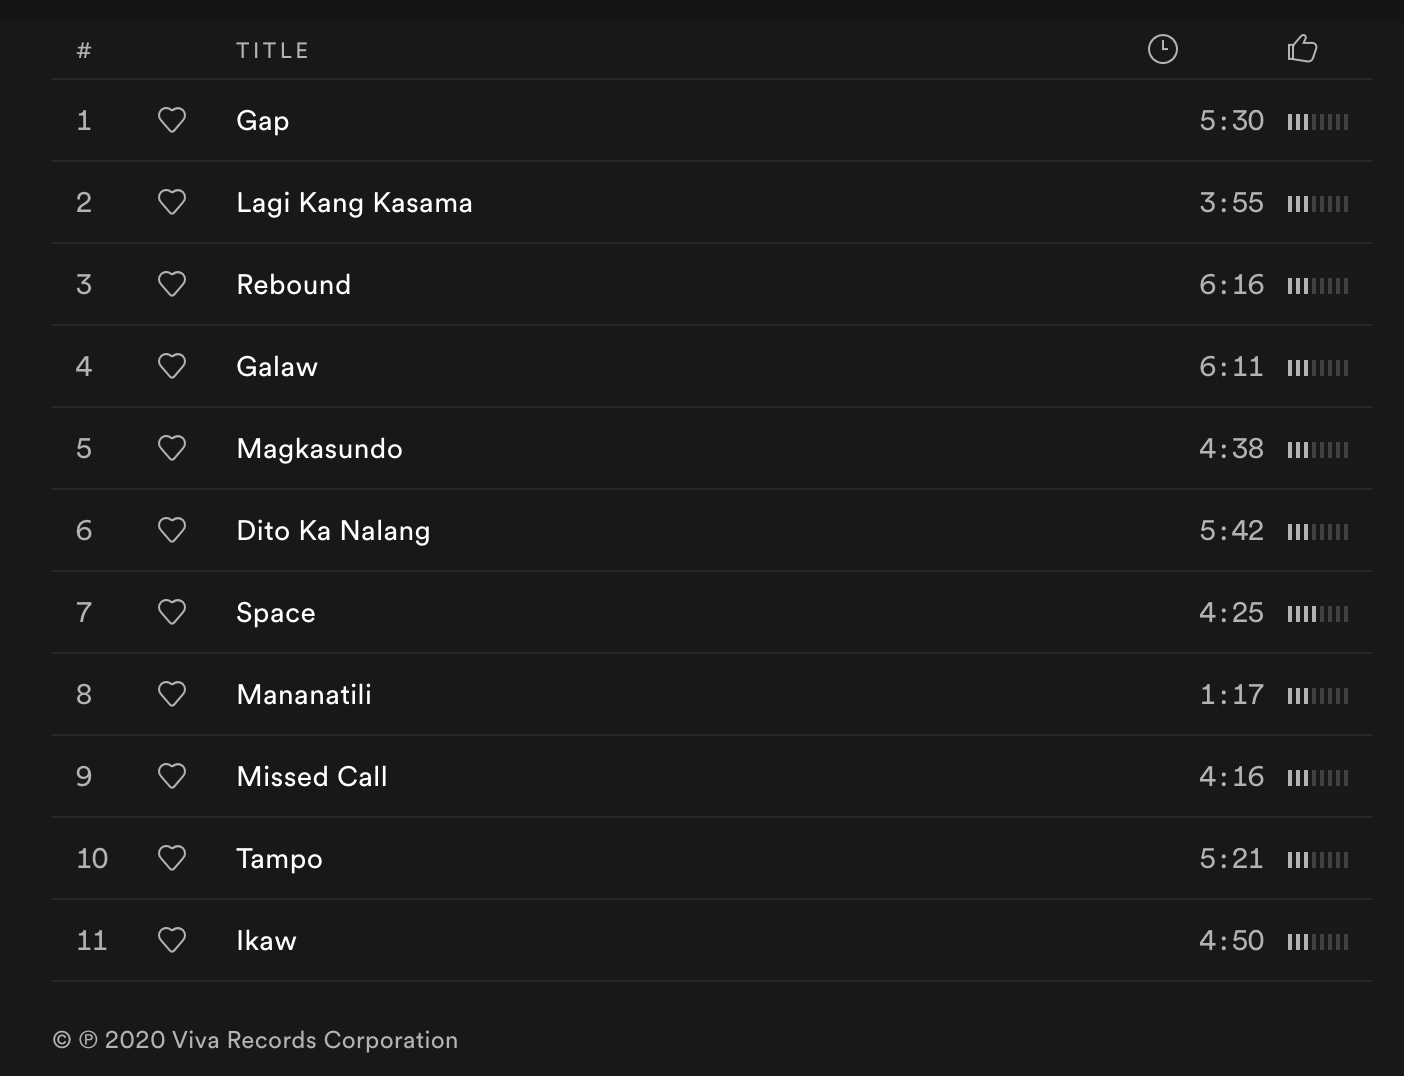The image size is (1404, 1076).
Task: Save Rebound using its heart icon
Action: [x=172, y=284]
